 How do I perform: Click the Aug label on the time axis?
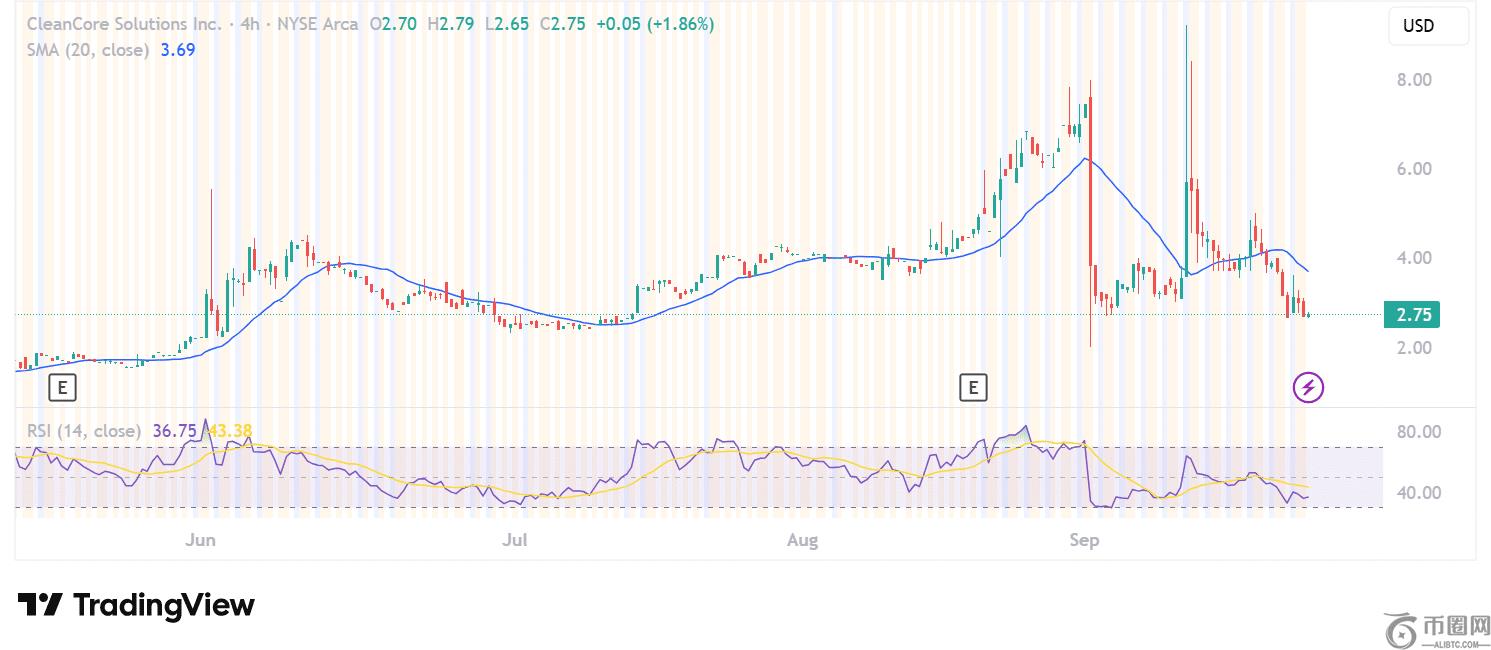click(x=802, y=541)
